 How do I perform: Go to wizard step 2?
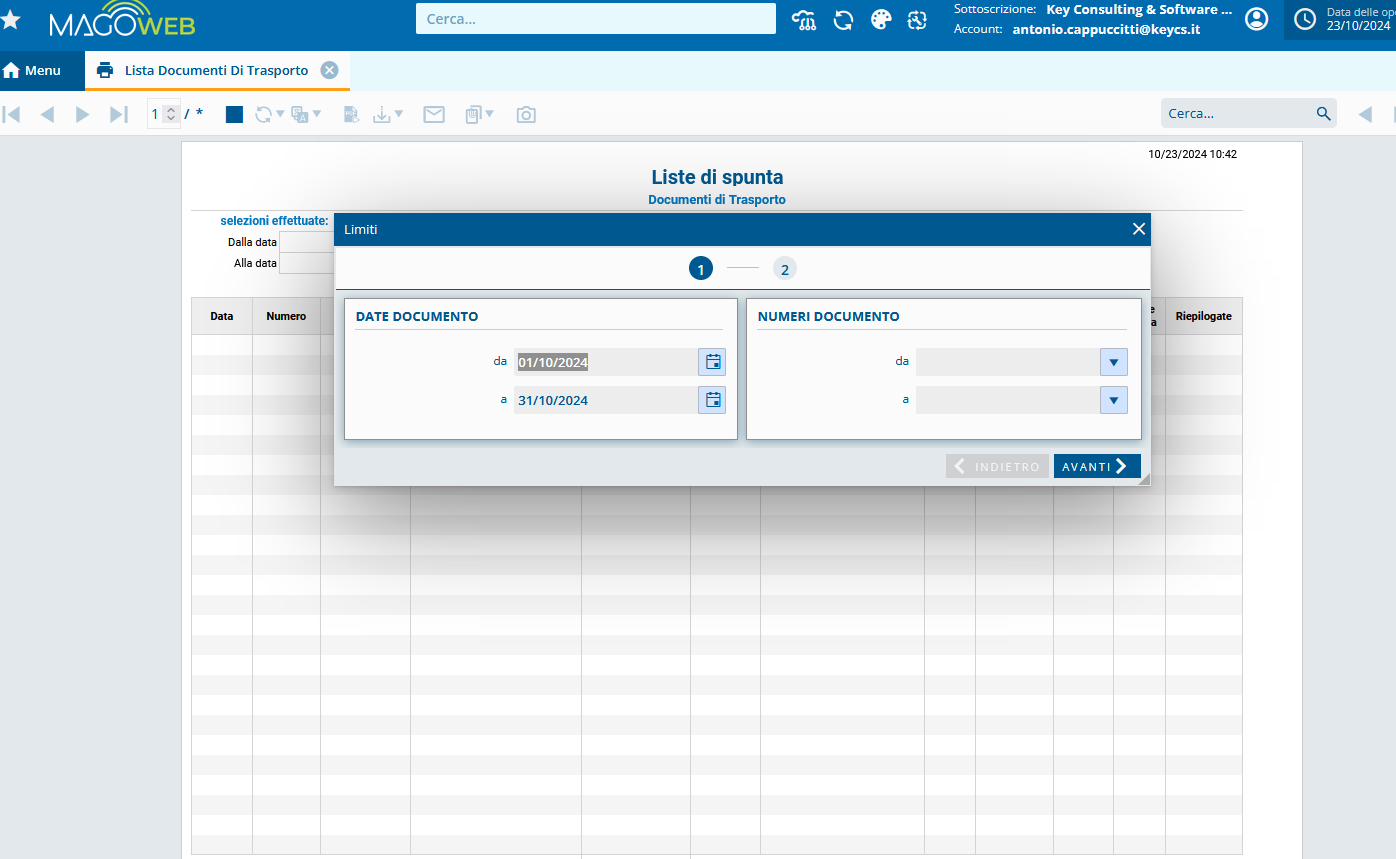point(785,269)
